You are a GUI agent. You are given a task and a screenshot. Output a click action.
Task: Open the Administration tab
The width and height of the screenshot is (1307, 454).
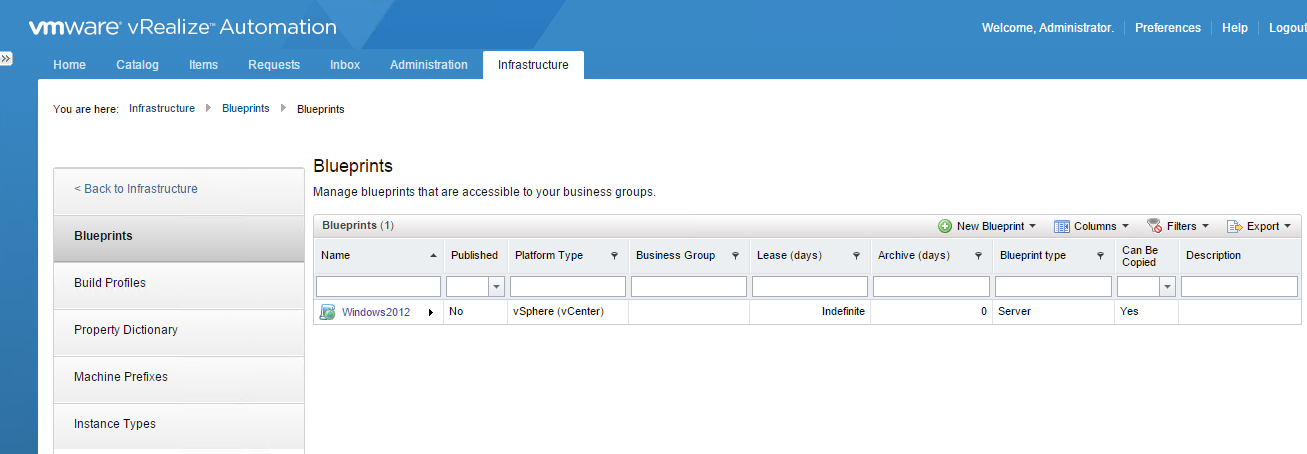[x=429, y=65]
